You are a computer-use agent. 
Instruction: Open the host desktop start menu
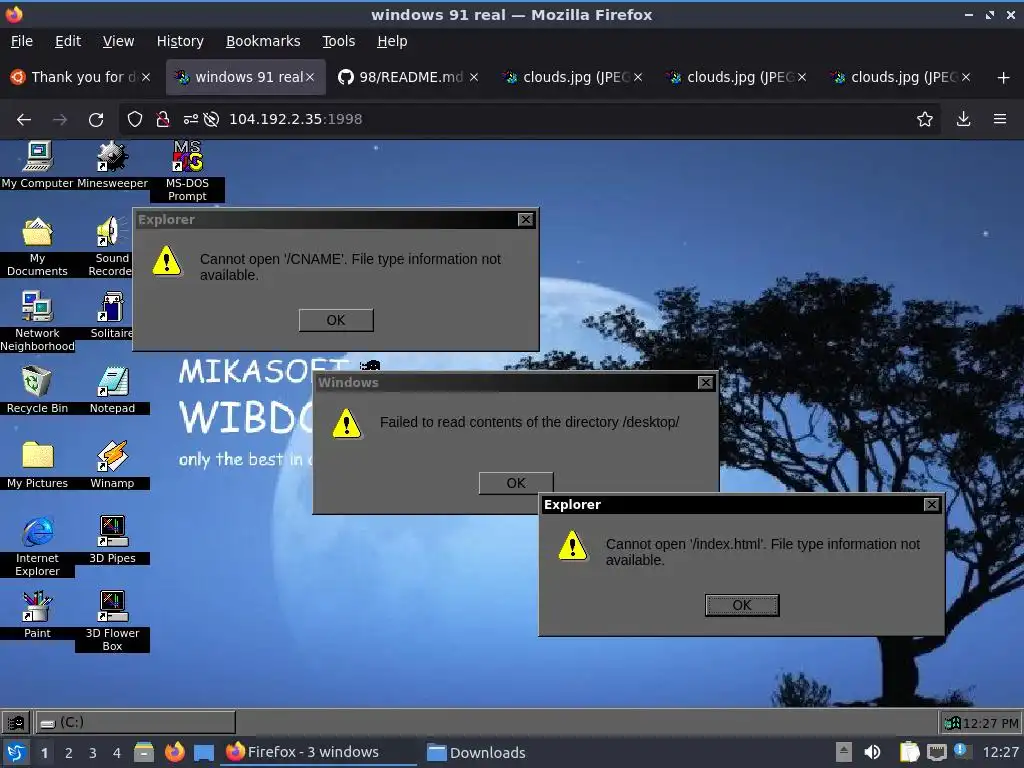pyautogui.click(x=16, y=752)
